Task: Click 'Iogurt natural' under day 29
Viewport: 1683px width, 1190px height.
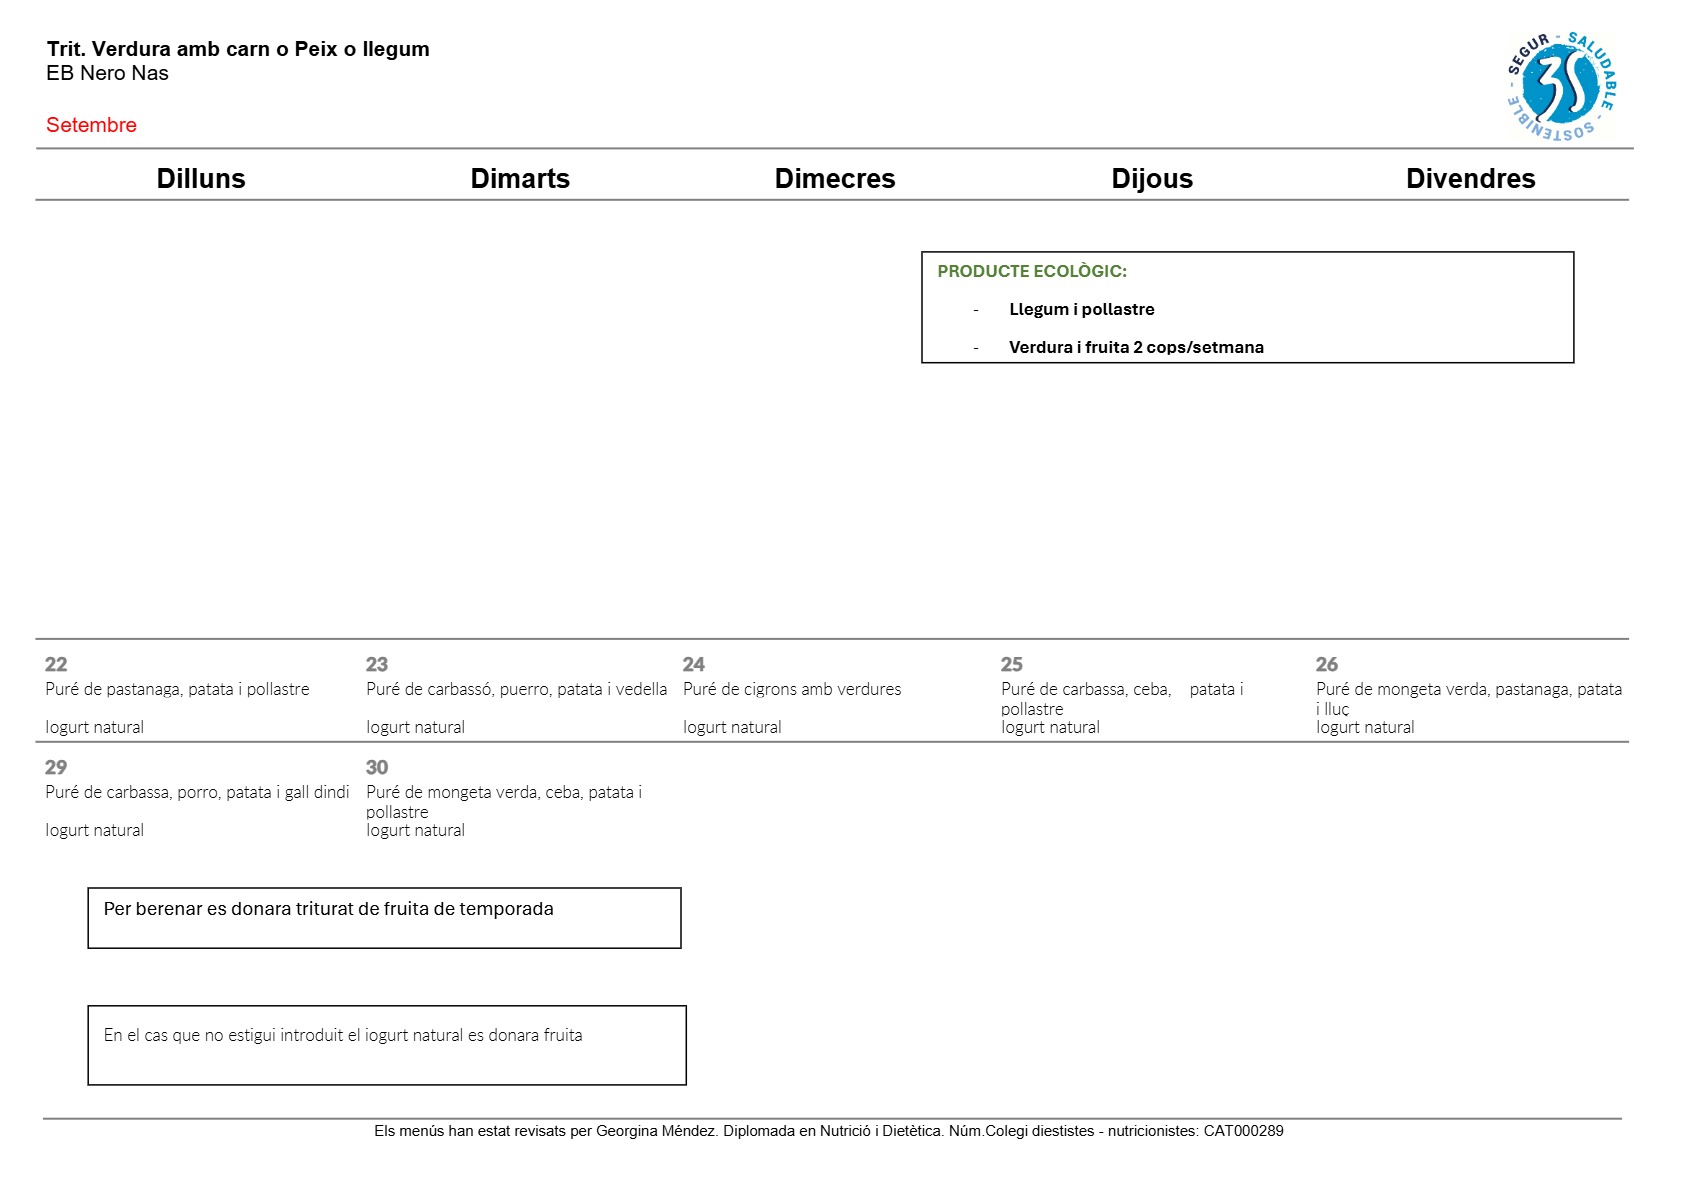Action: pos(94,830)
